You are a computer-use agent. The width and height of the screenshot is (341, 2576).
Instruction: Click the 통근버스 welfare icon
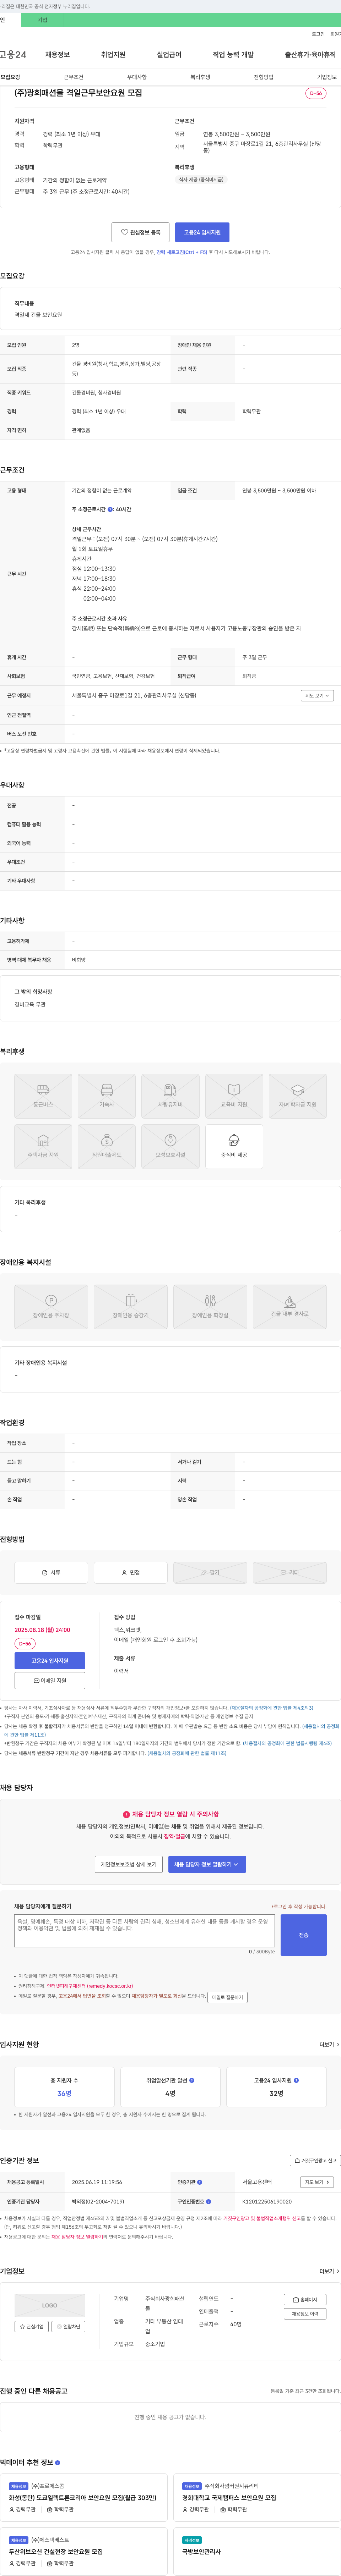pos(43,1096)
